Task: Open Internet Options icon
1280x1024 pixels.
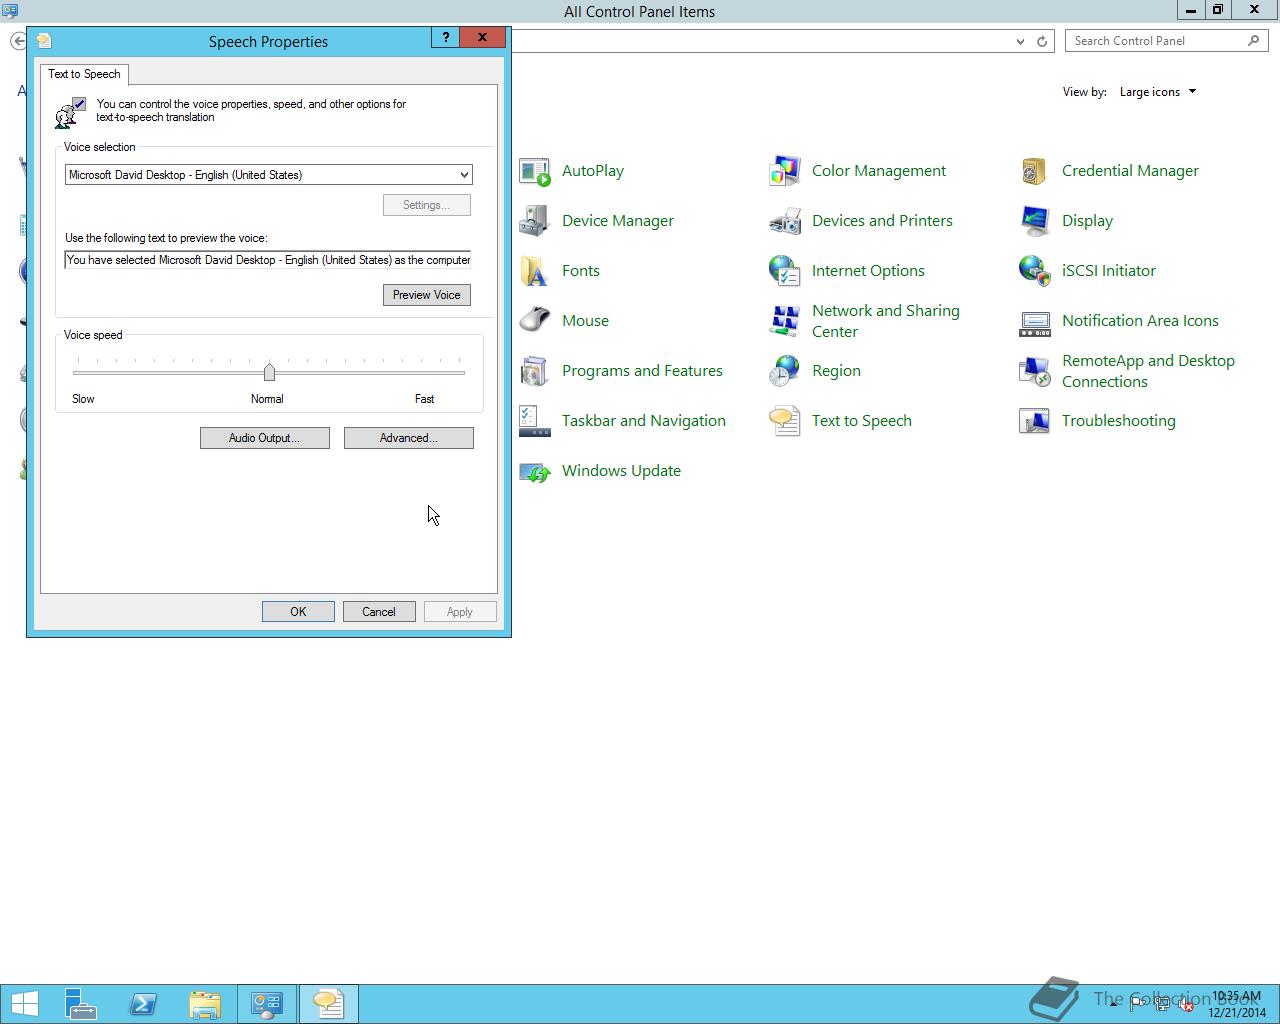Action: [x=785, y=271]
